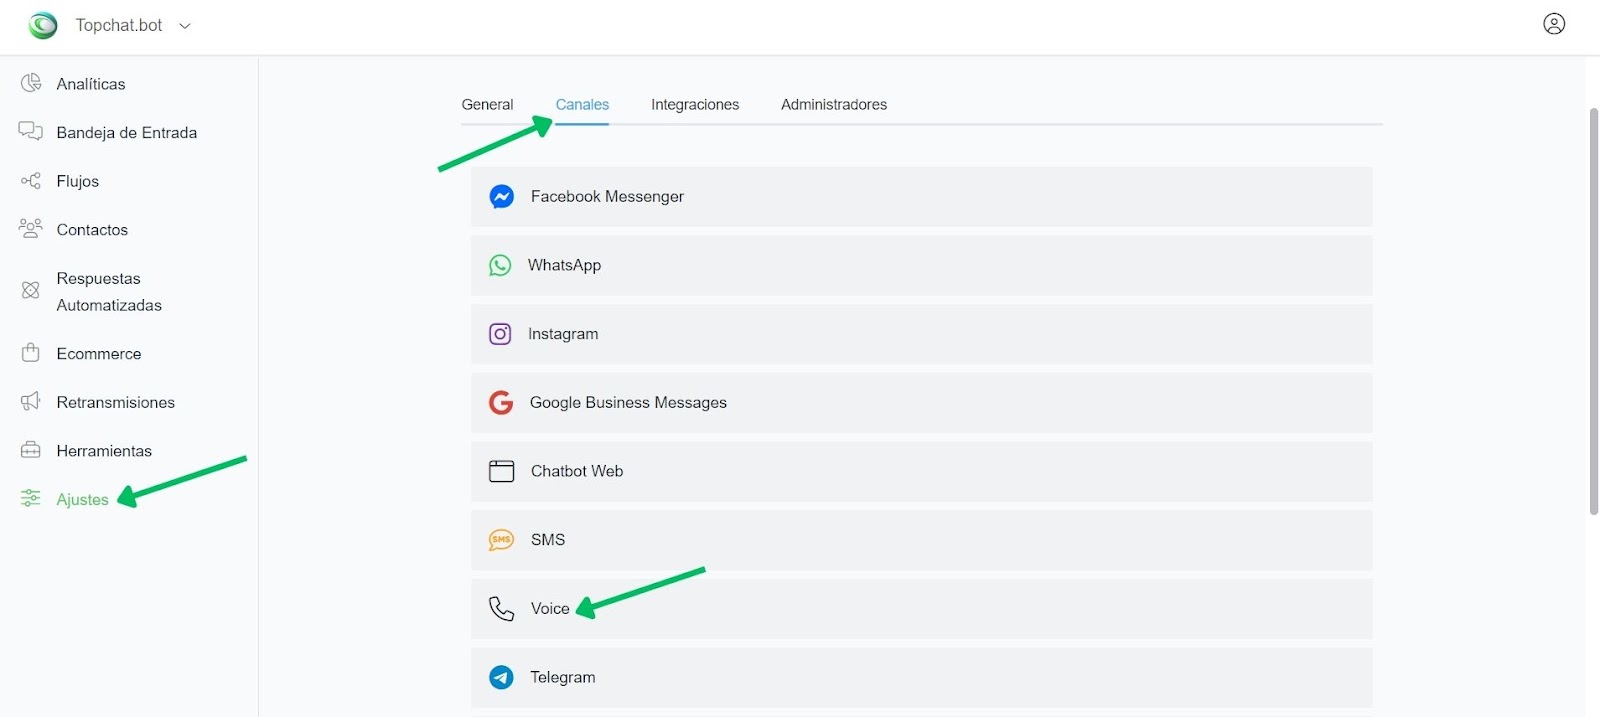Viewport: 1600px width, 717px height.
Task: Expand the Instagram channel row
Action: click(x=921, y=334)
